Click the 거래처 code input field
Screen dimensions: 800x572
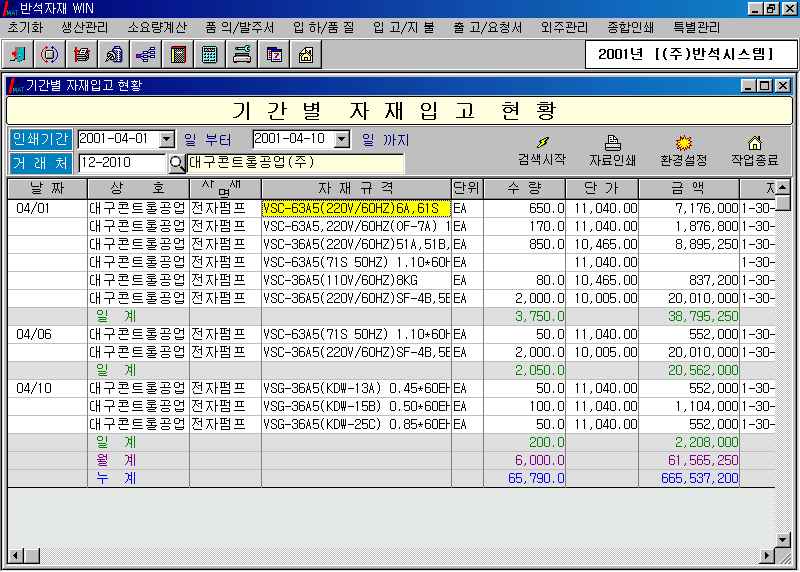pyautogui.click(x=121, y=162)
